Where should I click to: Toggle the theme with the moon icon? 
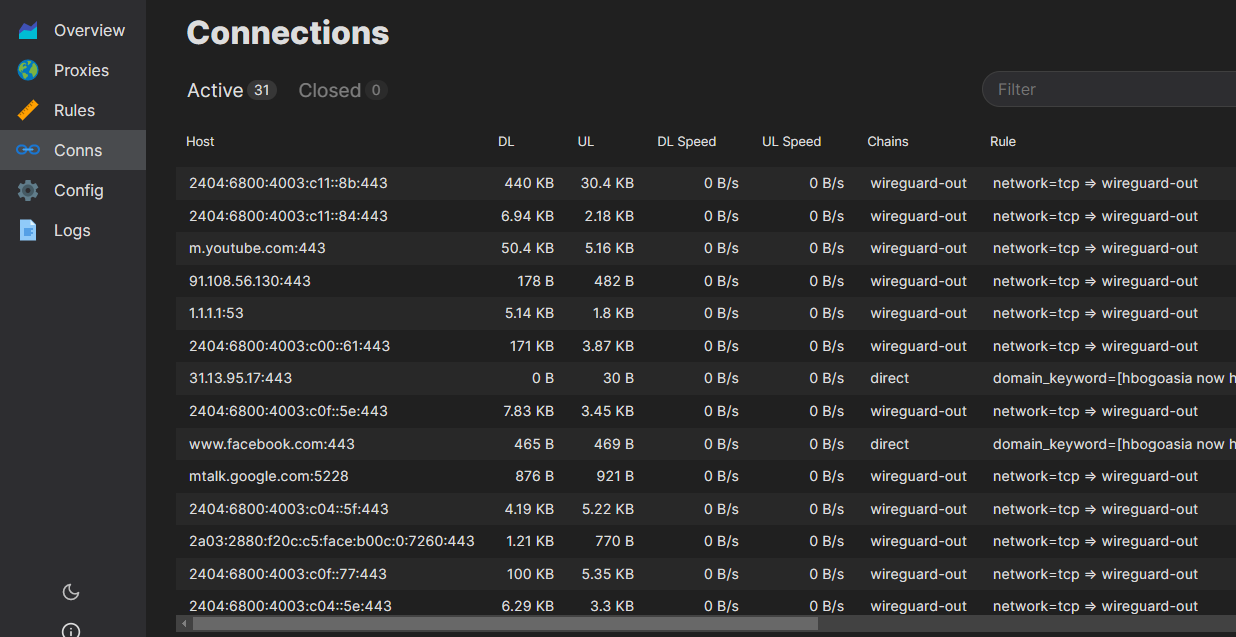pos(70,592)
